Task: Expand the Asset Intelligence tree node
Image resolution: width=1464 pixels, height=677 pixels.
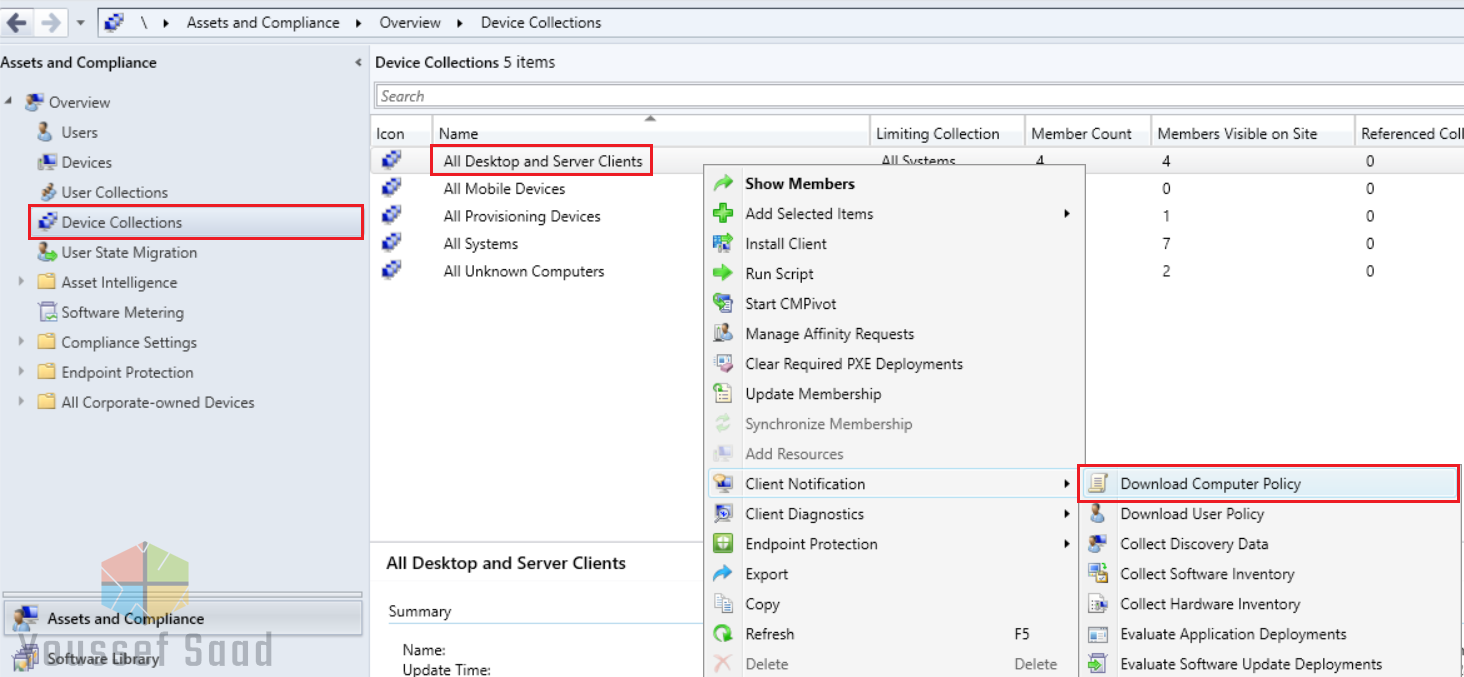Action: click(x=22, y=282)
